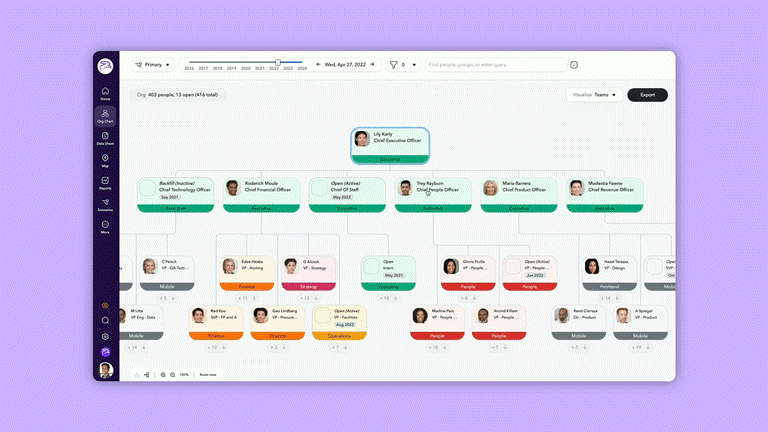
Task: Expand +13 reports under G Alcock
Action: (x=309, y=298)
